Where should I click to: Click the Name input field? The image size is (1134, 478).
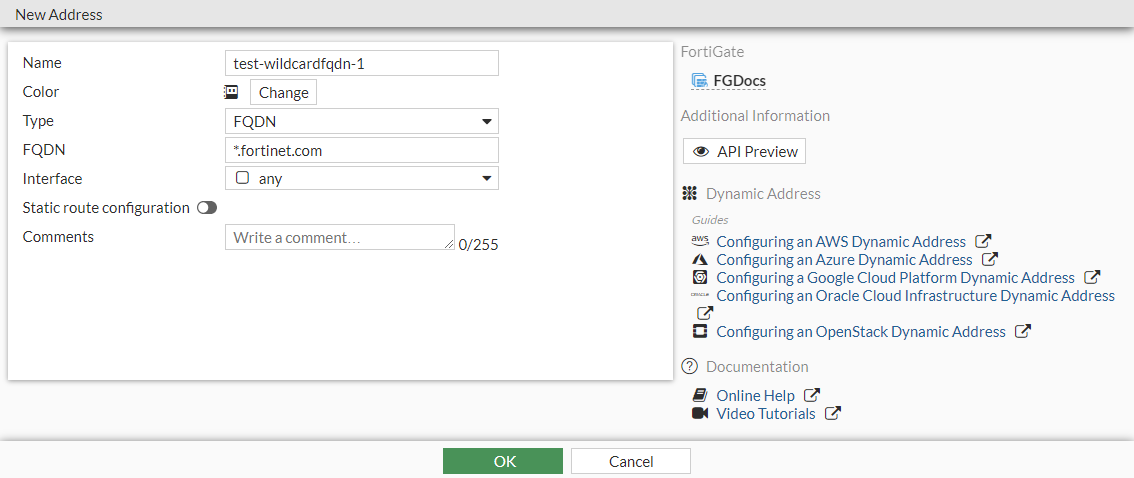(361, 63)
